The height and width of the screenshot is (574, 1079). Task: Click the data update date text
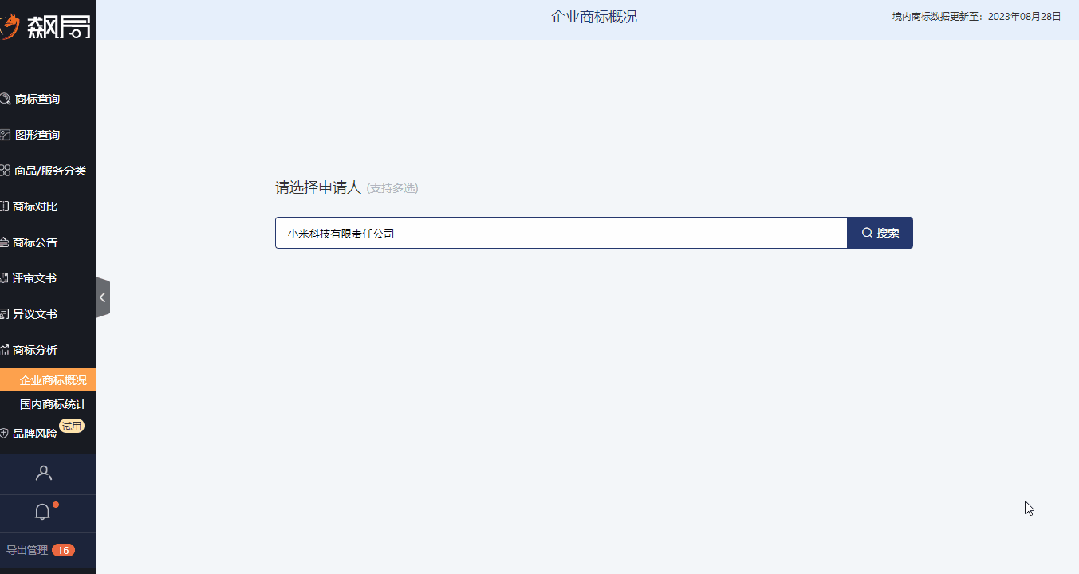(976, 17)
